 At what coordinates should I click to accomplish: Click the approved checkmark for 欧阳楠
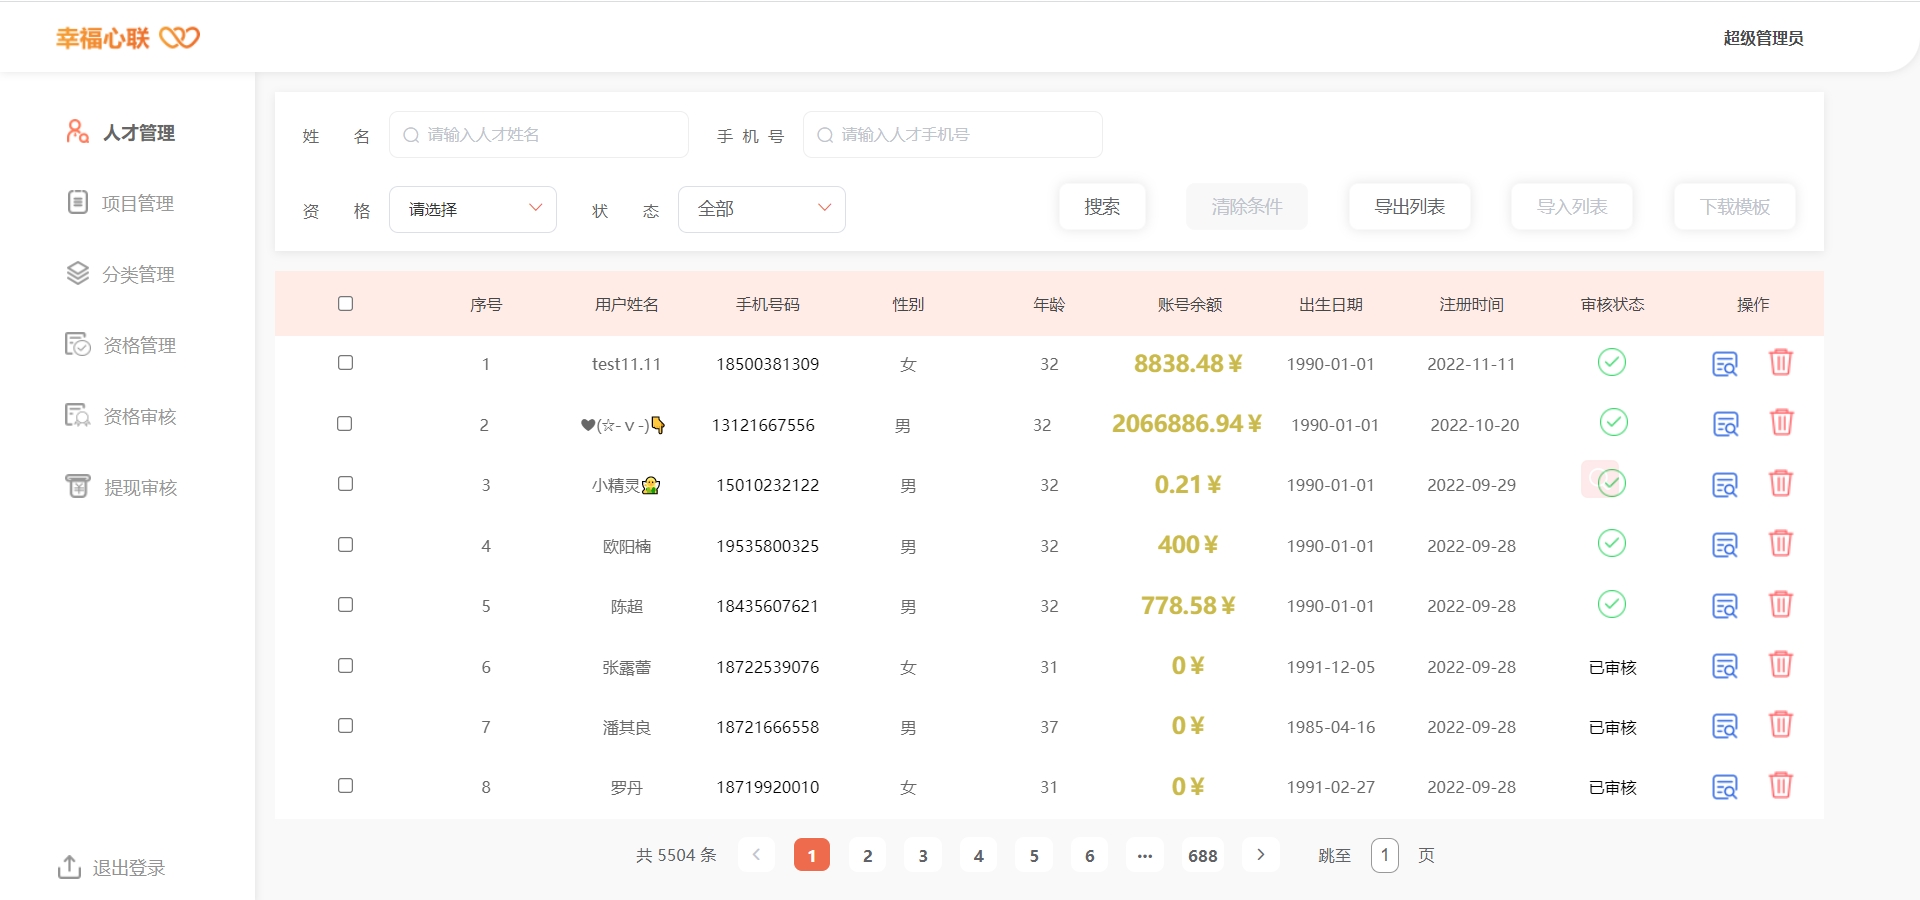[x=1612, y=543]
